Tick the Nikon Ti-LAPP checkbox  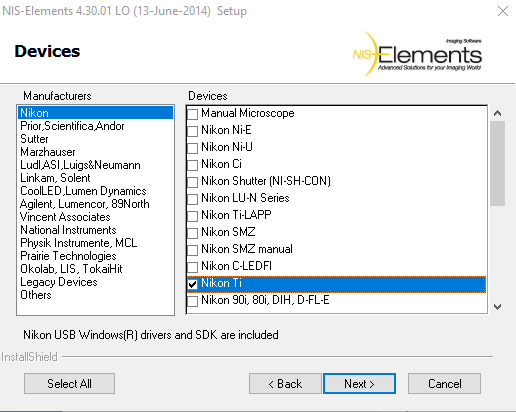point(192,216)
